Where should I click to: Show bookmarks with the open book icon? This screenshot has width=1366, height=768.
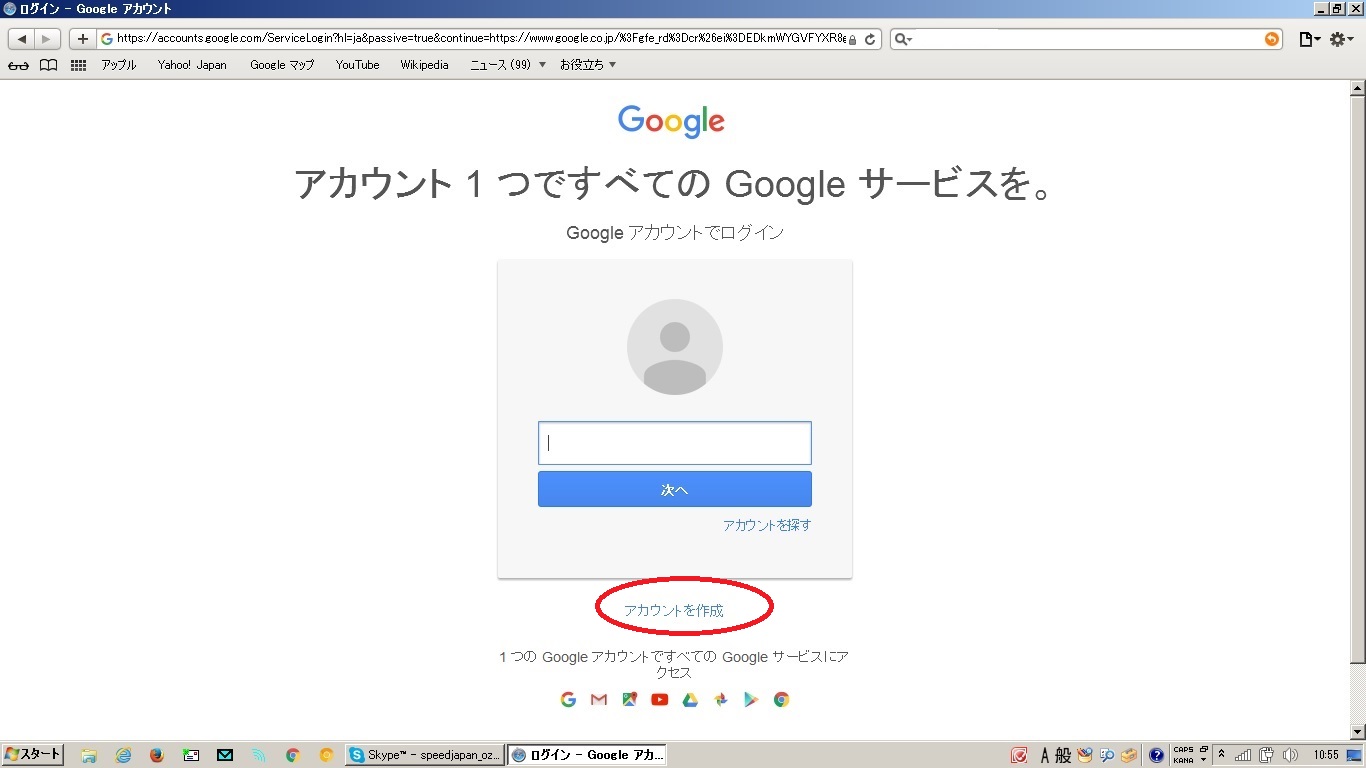click(48, 65)
